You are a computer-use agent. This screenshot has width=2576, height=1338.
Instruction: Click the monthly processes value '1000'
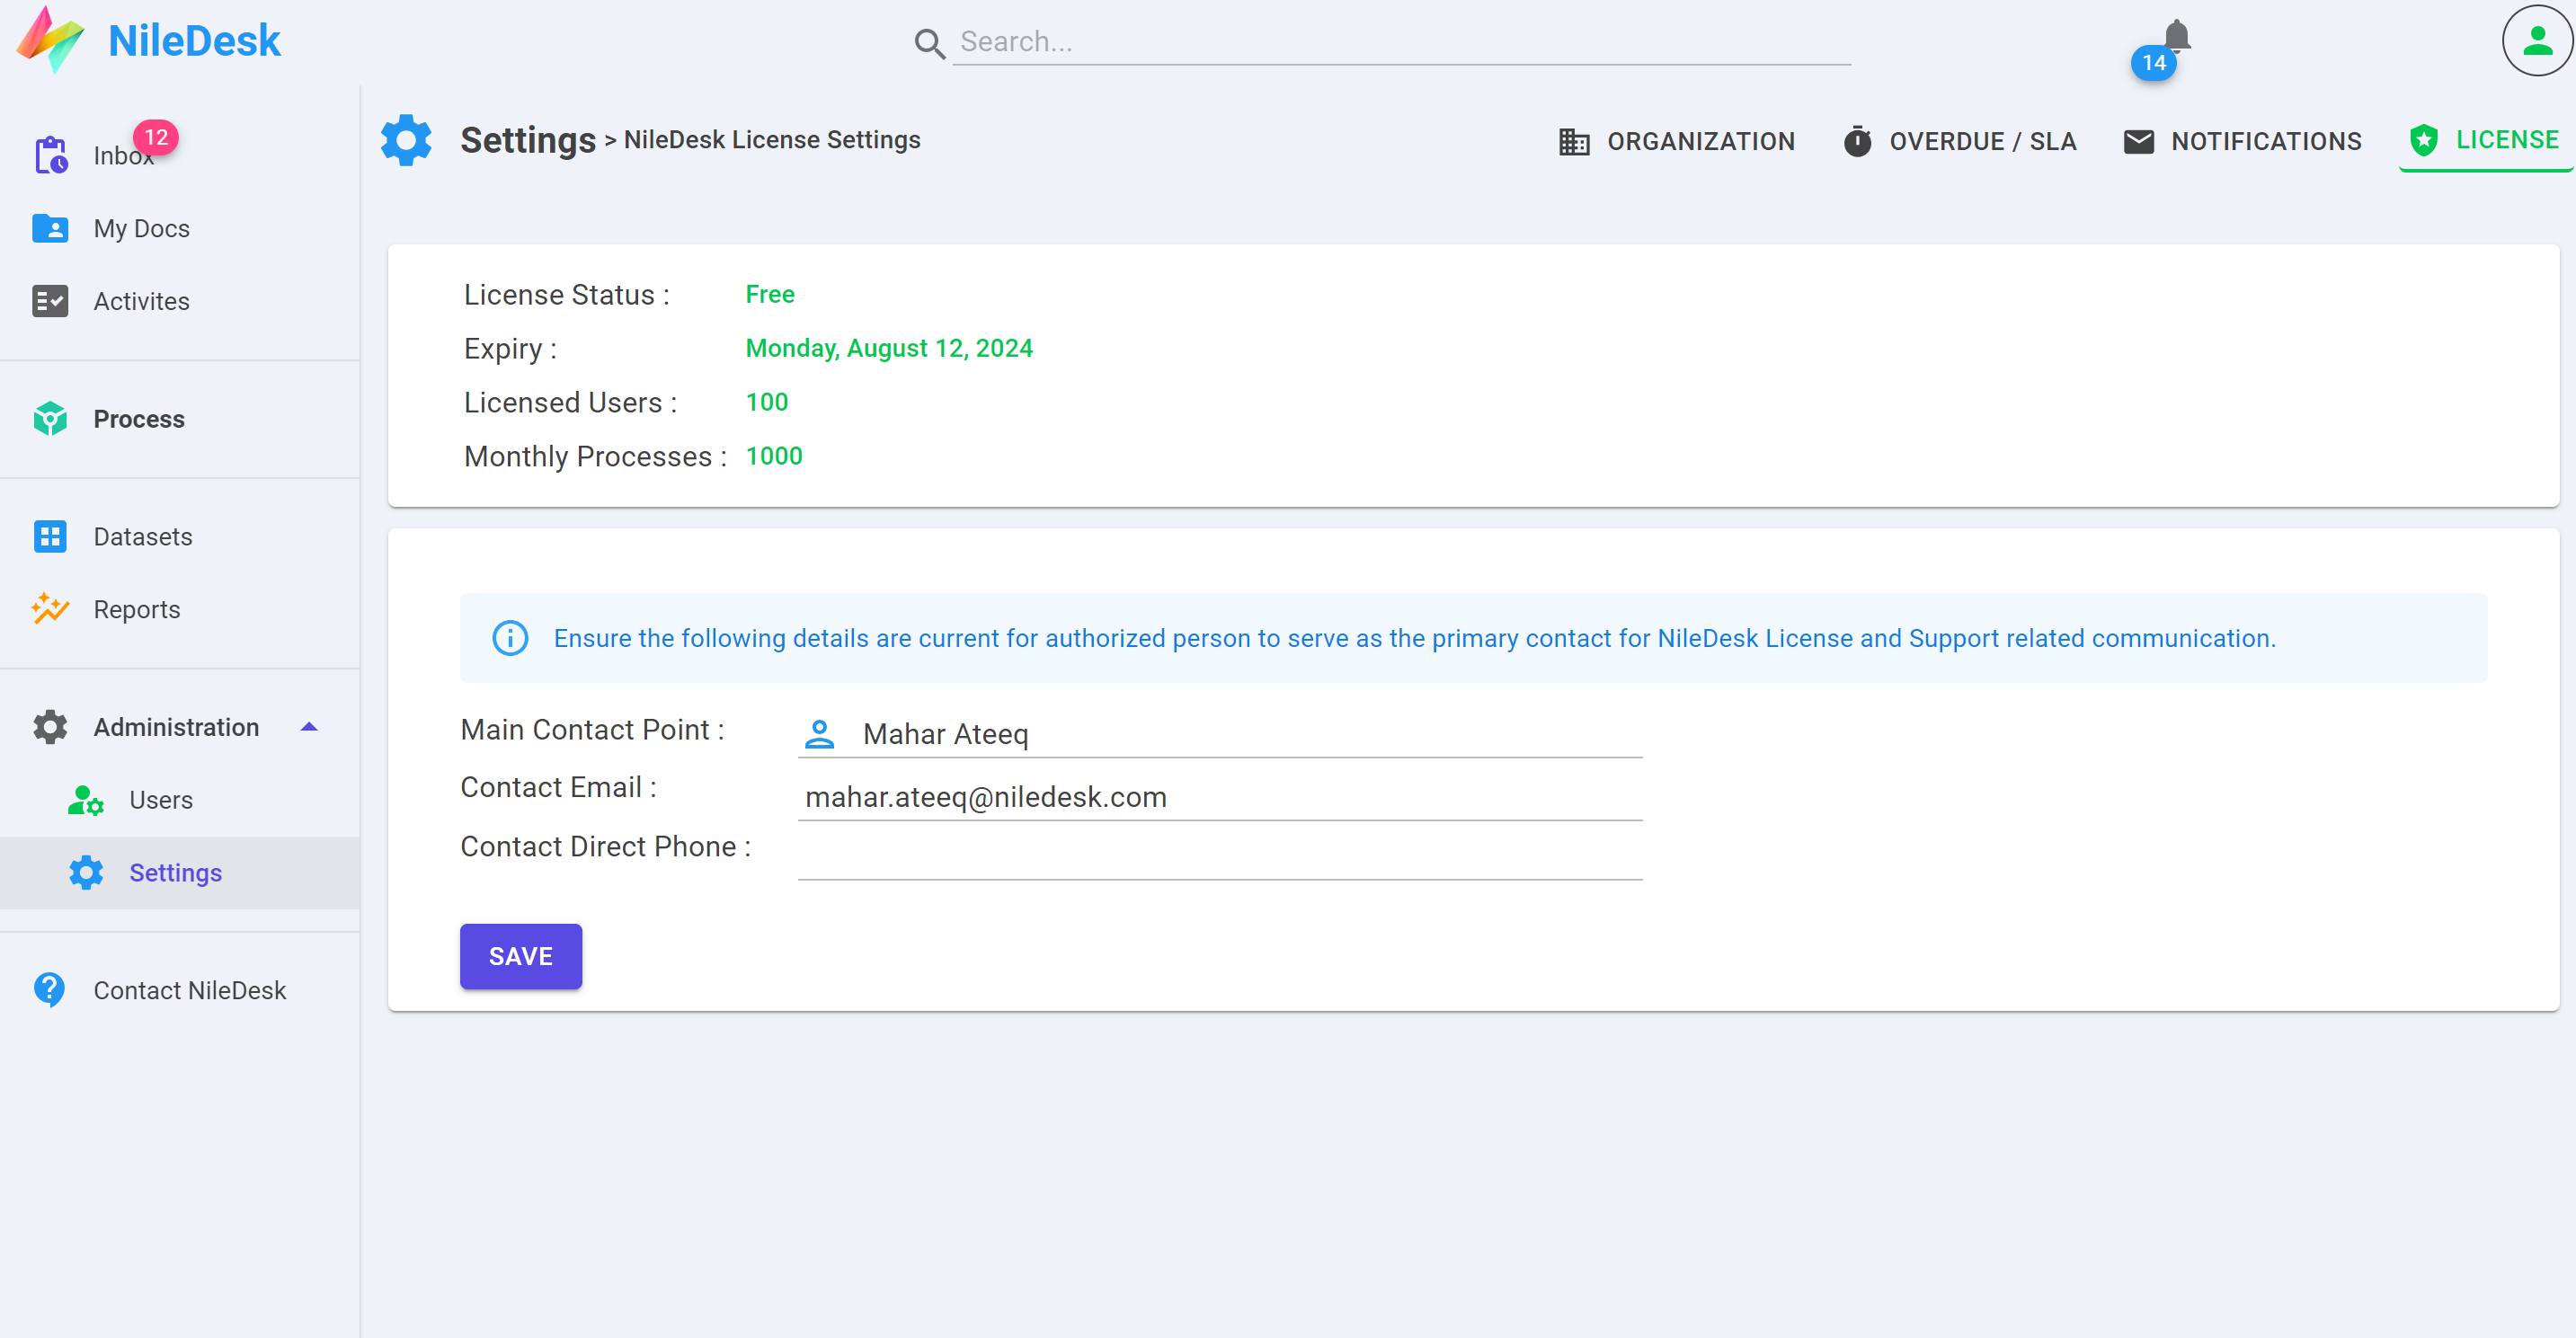774,456
